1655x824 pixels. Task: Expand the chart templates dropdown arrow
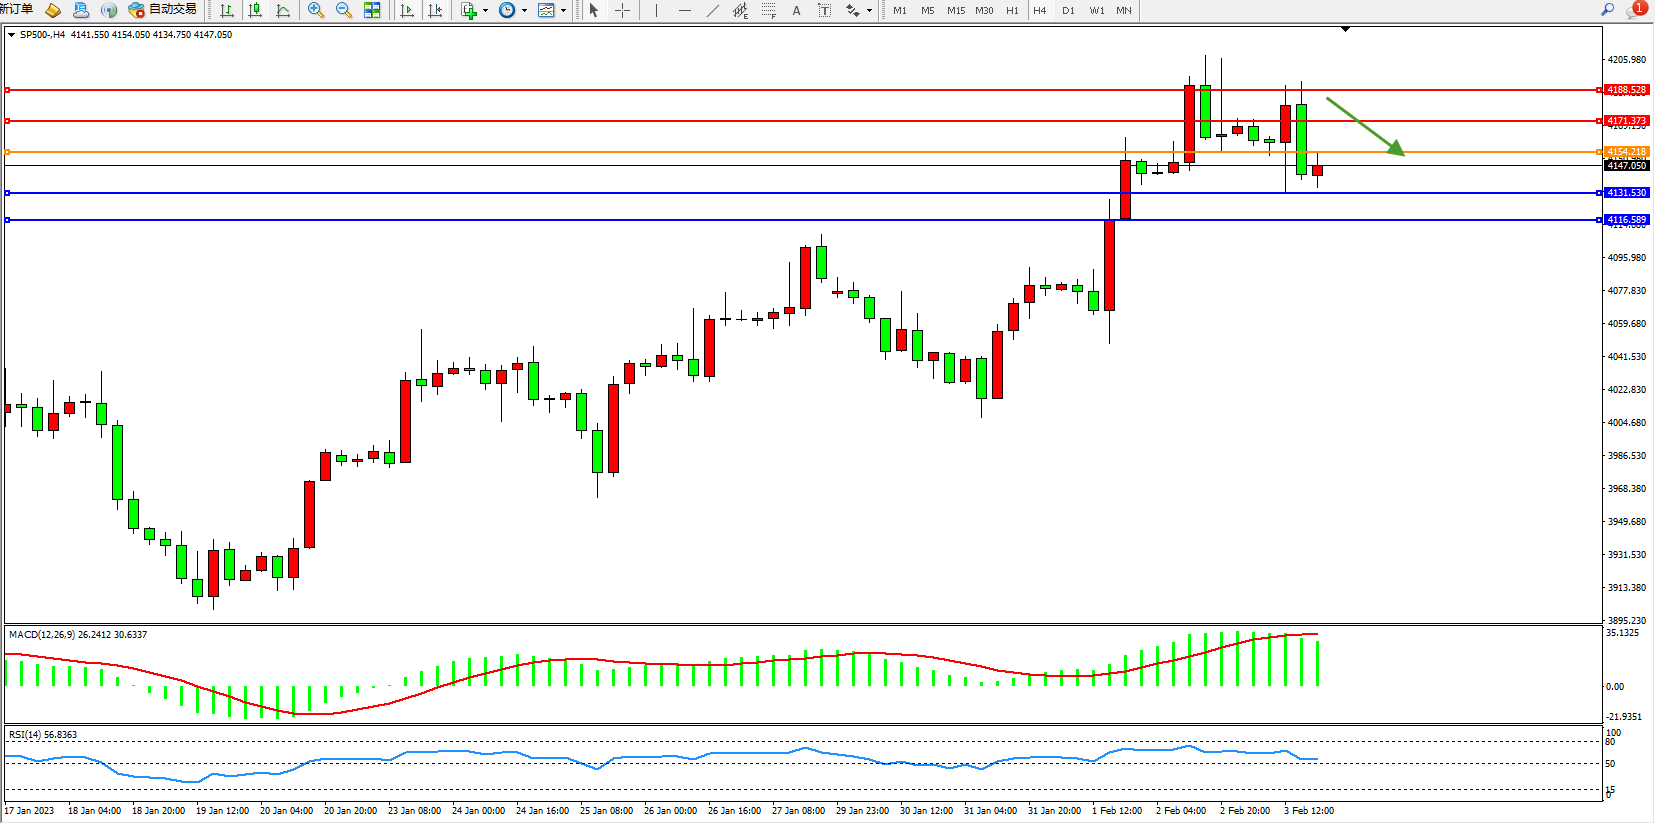coord(563,11)
